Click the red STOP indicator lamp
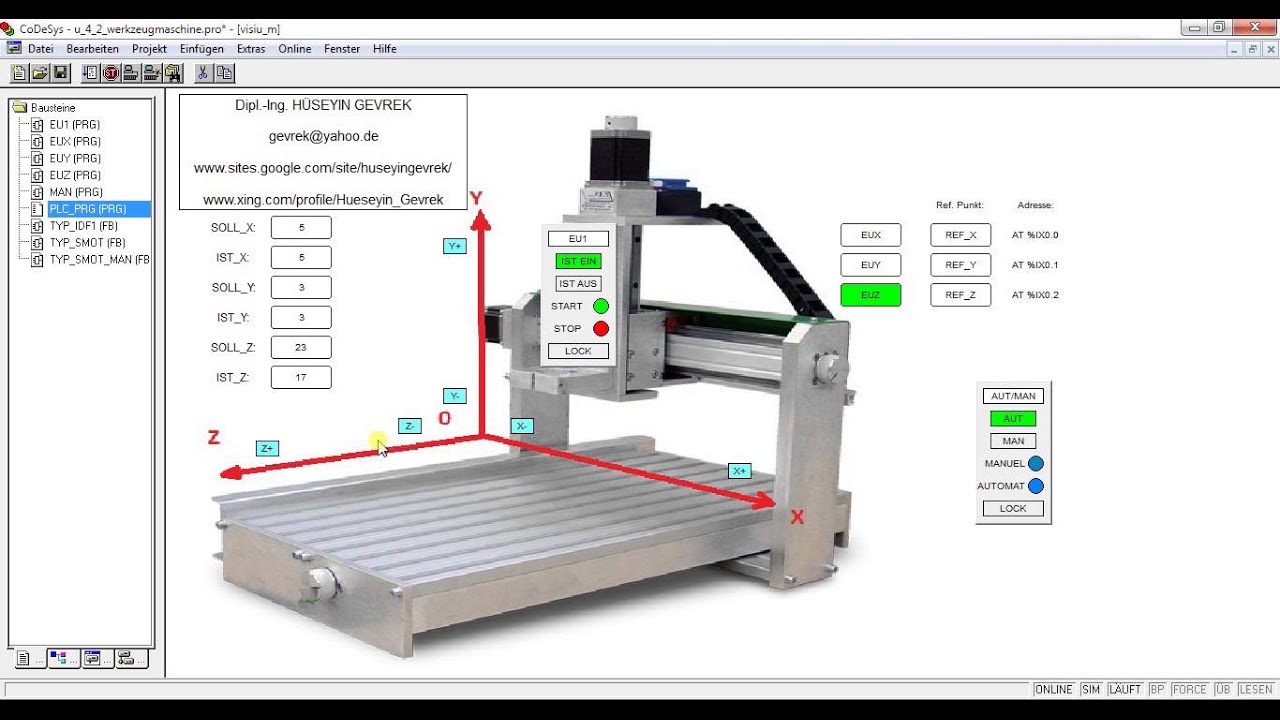The width and height of the screenshot is (1280, 720). click(x=601, y=328)
